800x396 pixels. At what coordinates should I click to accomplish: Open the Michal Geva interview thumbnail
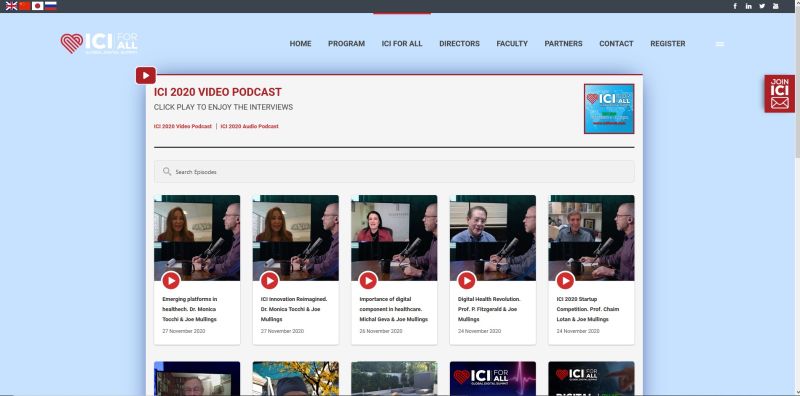coord(394,238)
